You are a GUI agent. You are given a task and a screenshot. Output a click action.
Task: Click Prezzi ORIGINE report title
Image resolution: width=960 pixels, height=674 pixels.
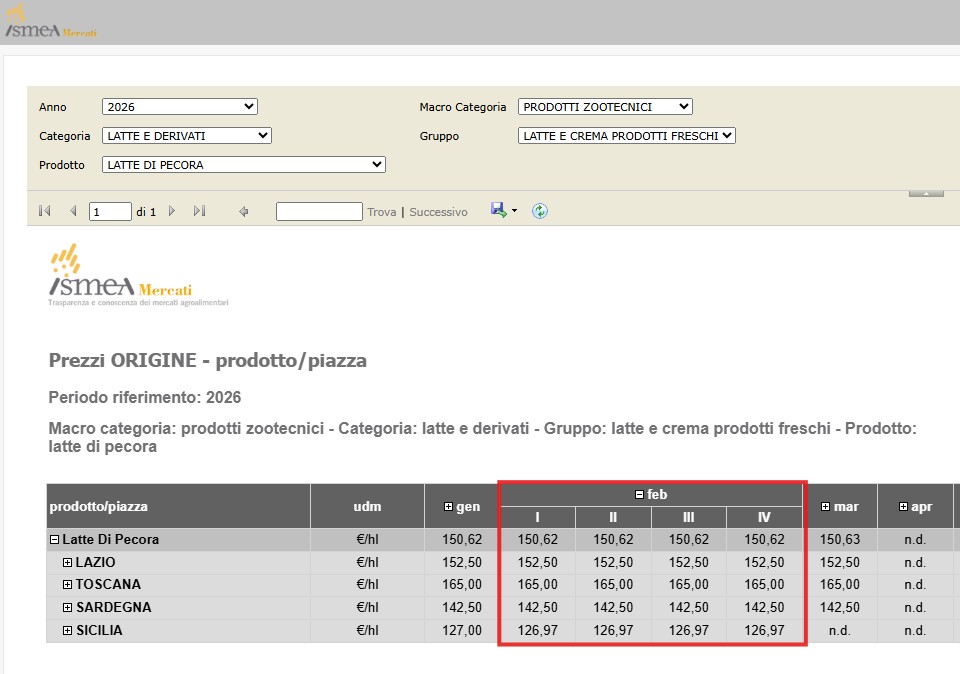pyautogui.click(x=208, y=361)
